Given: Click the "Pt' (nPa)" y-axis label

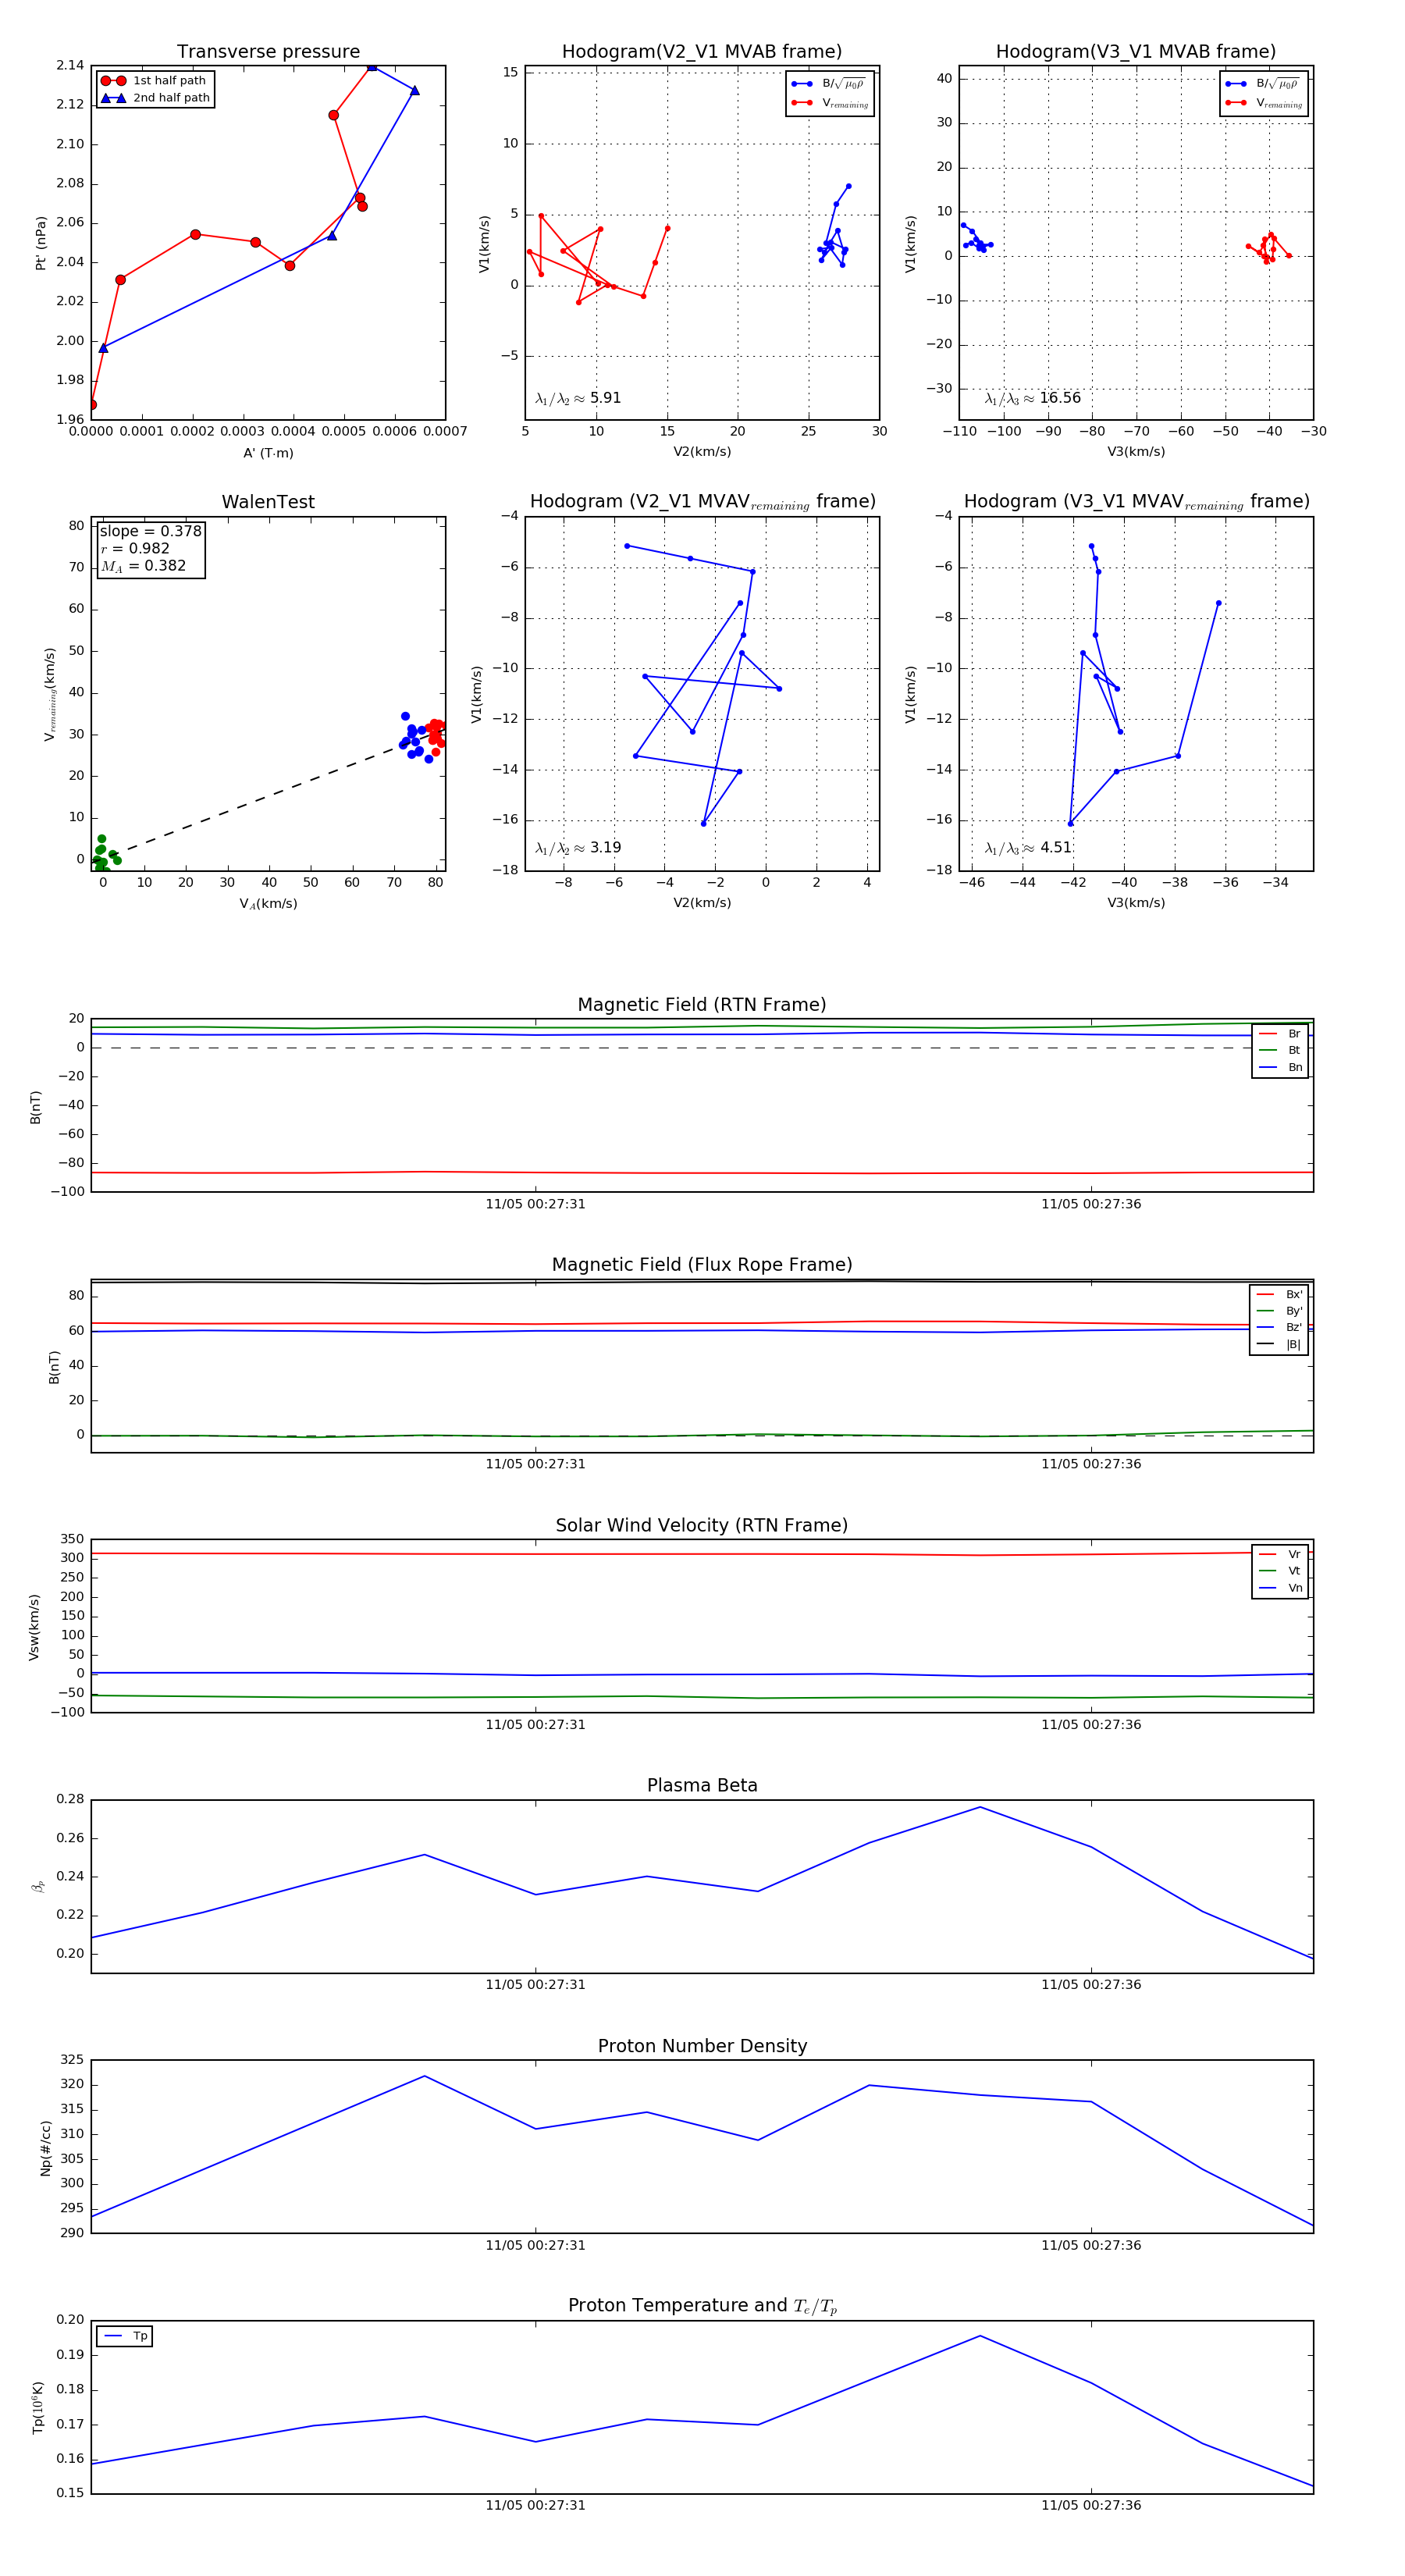Looking at the screenshot, I should click(x=41, y=243).
